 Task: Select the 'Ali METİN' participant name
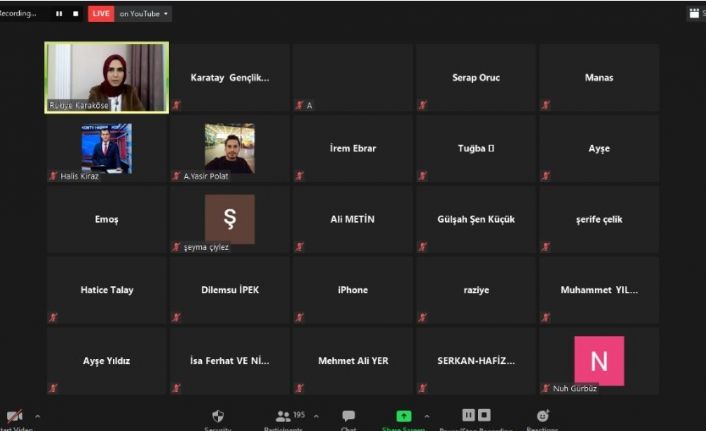353,219
